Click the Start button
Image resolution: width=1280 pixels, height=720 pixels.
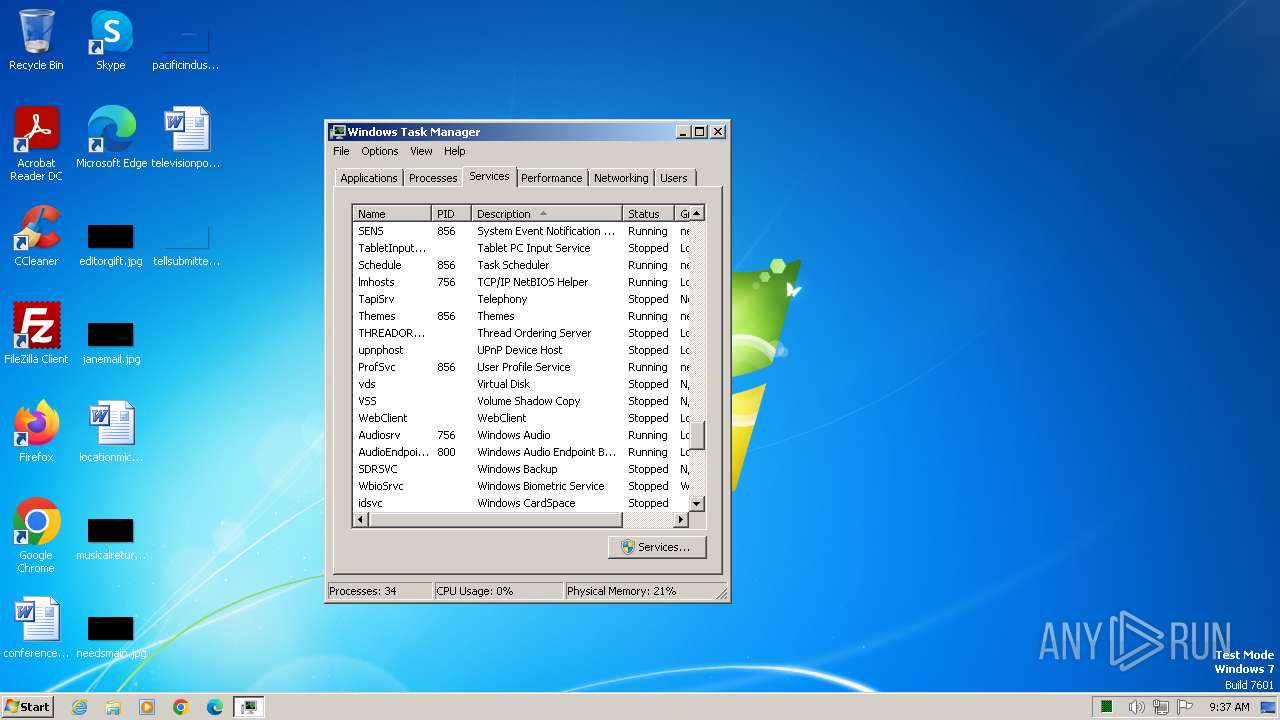28,707
